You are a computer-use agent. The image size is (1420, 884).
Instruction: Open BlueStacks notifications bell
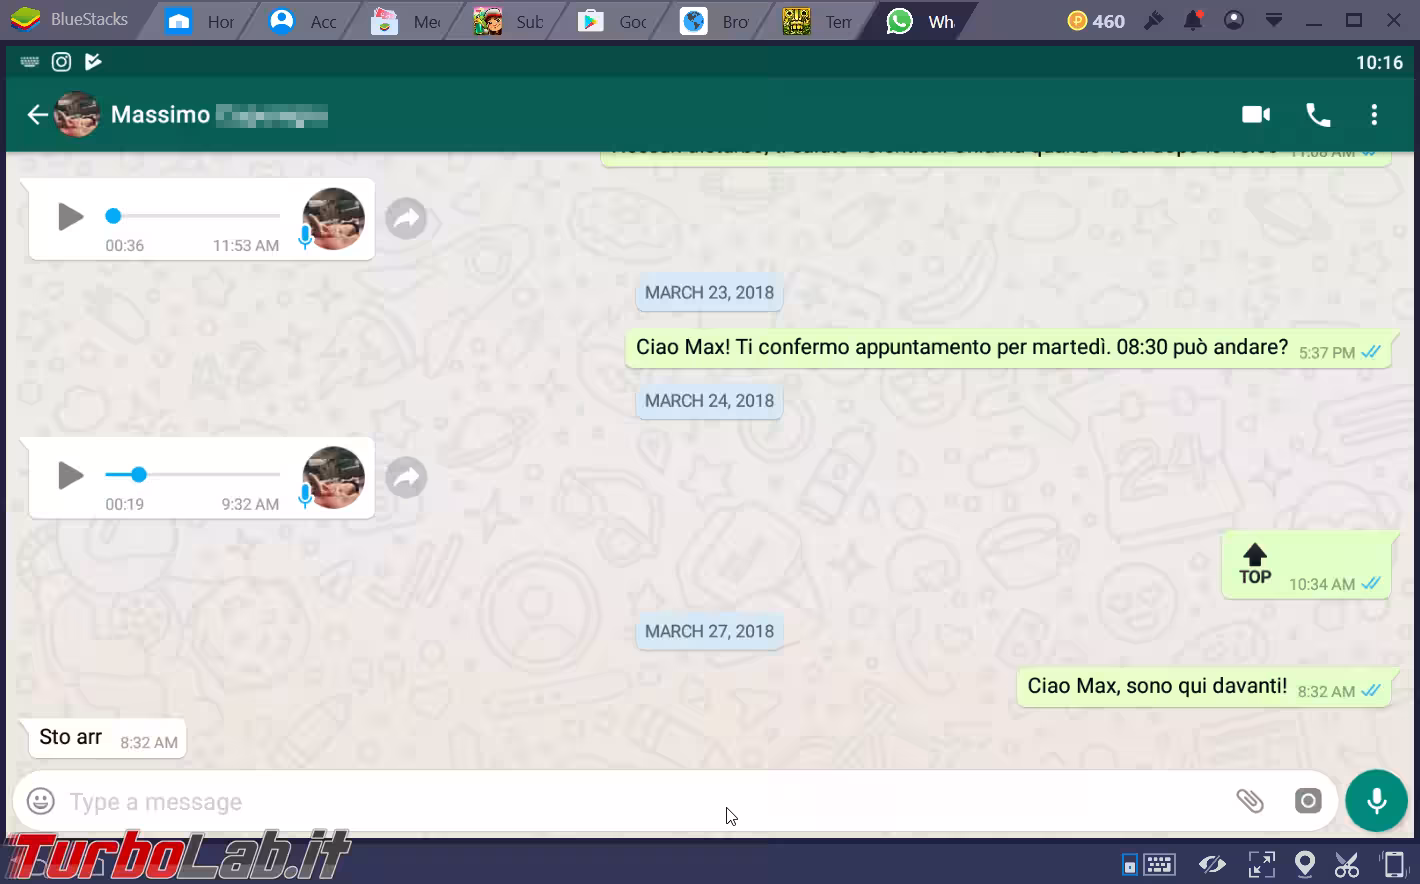pyautogui.click(x=1193, y=21)
